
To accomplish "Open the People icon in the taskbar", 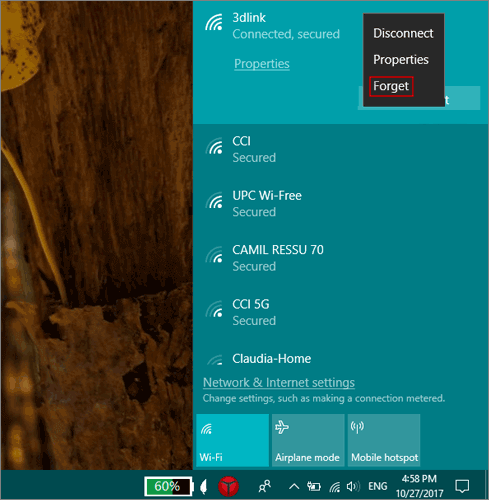I will click(x=265, y=486).
